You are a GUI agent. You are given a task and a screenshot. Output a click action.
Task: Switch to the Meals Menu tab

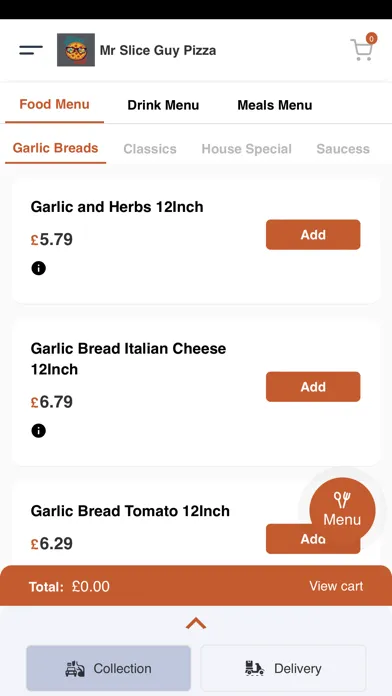[275, 105]
